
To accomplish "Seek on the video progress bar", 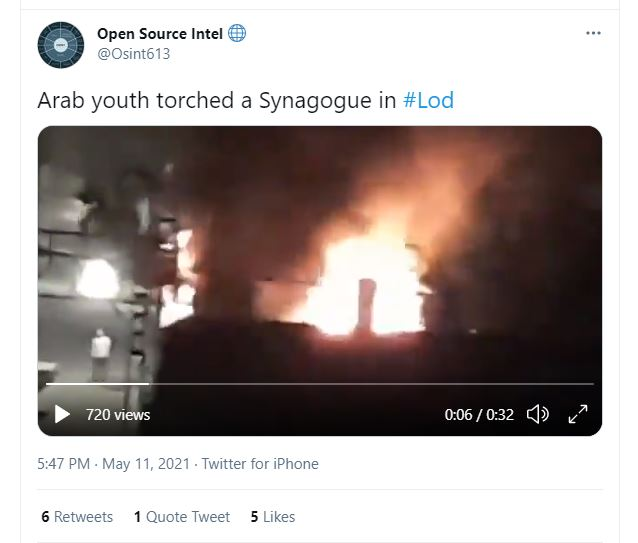I will [x=320, y=384].
